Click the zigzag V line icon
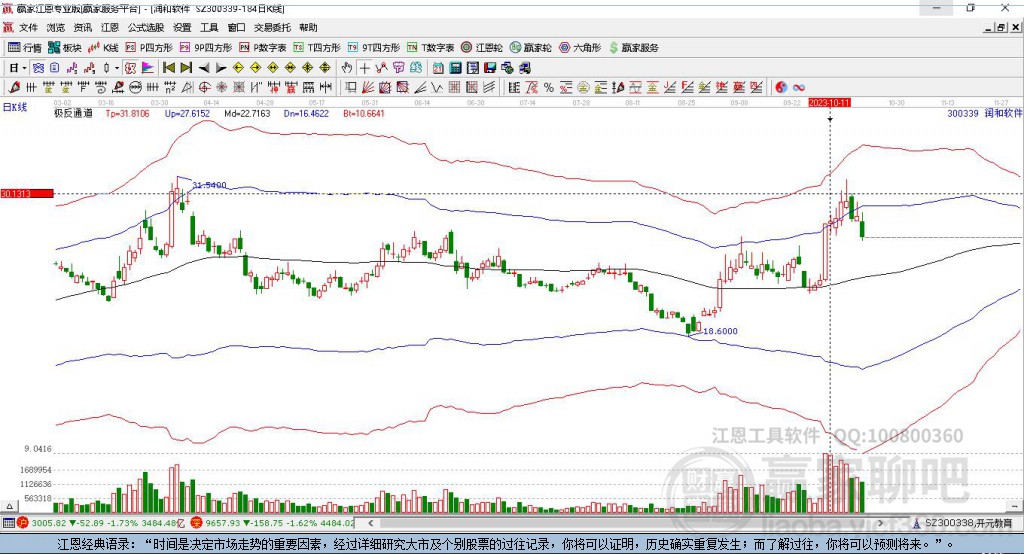This screenshot has width=1024, height=554. point(437,88)
